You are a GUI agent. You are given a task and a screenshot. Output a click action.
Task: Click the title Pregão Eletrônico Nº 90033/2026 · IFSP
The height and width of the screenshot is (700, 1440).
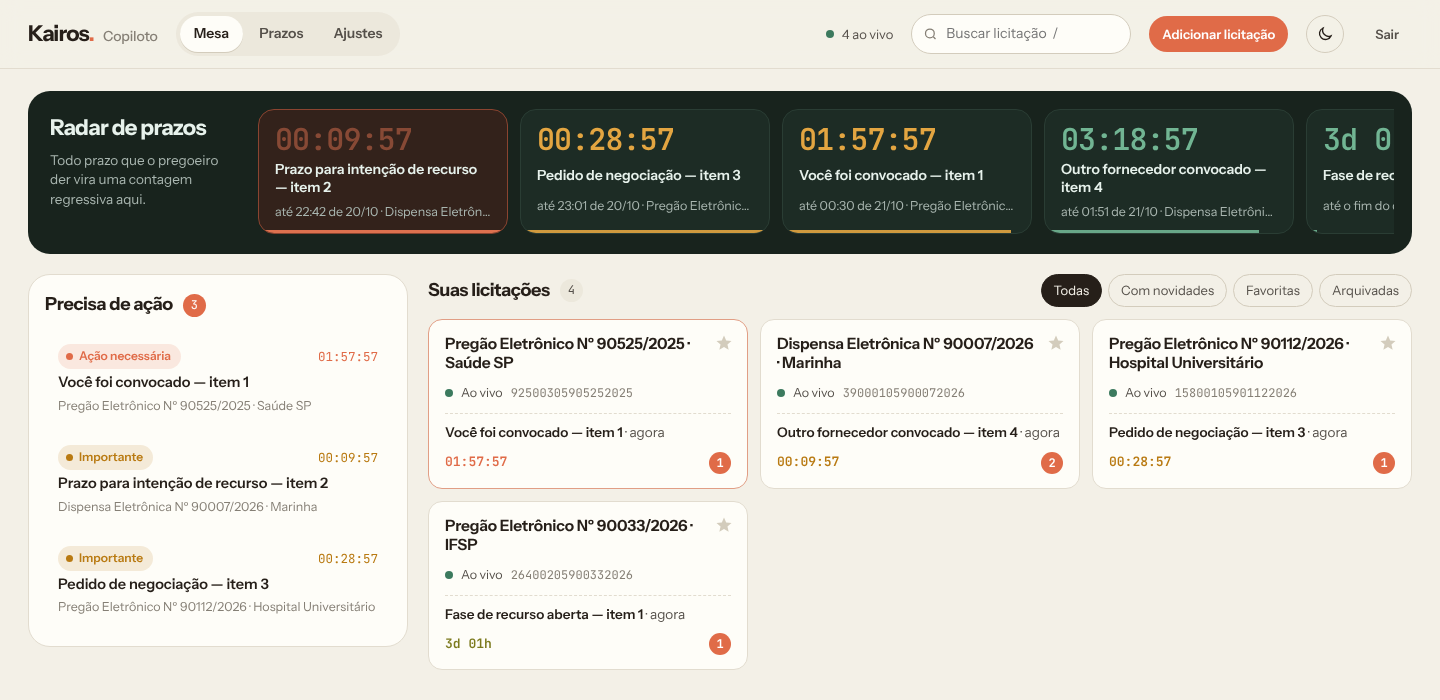(569, 535)
